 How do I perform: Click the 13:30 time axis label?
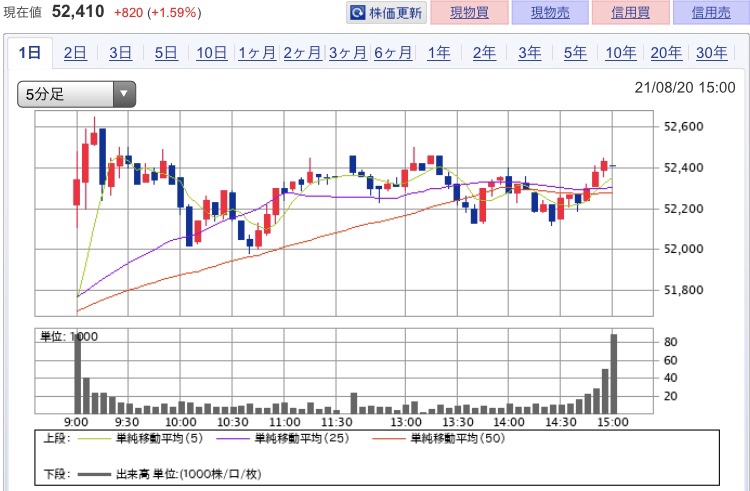coord(458,422)
